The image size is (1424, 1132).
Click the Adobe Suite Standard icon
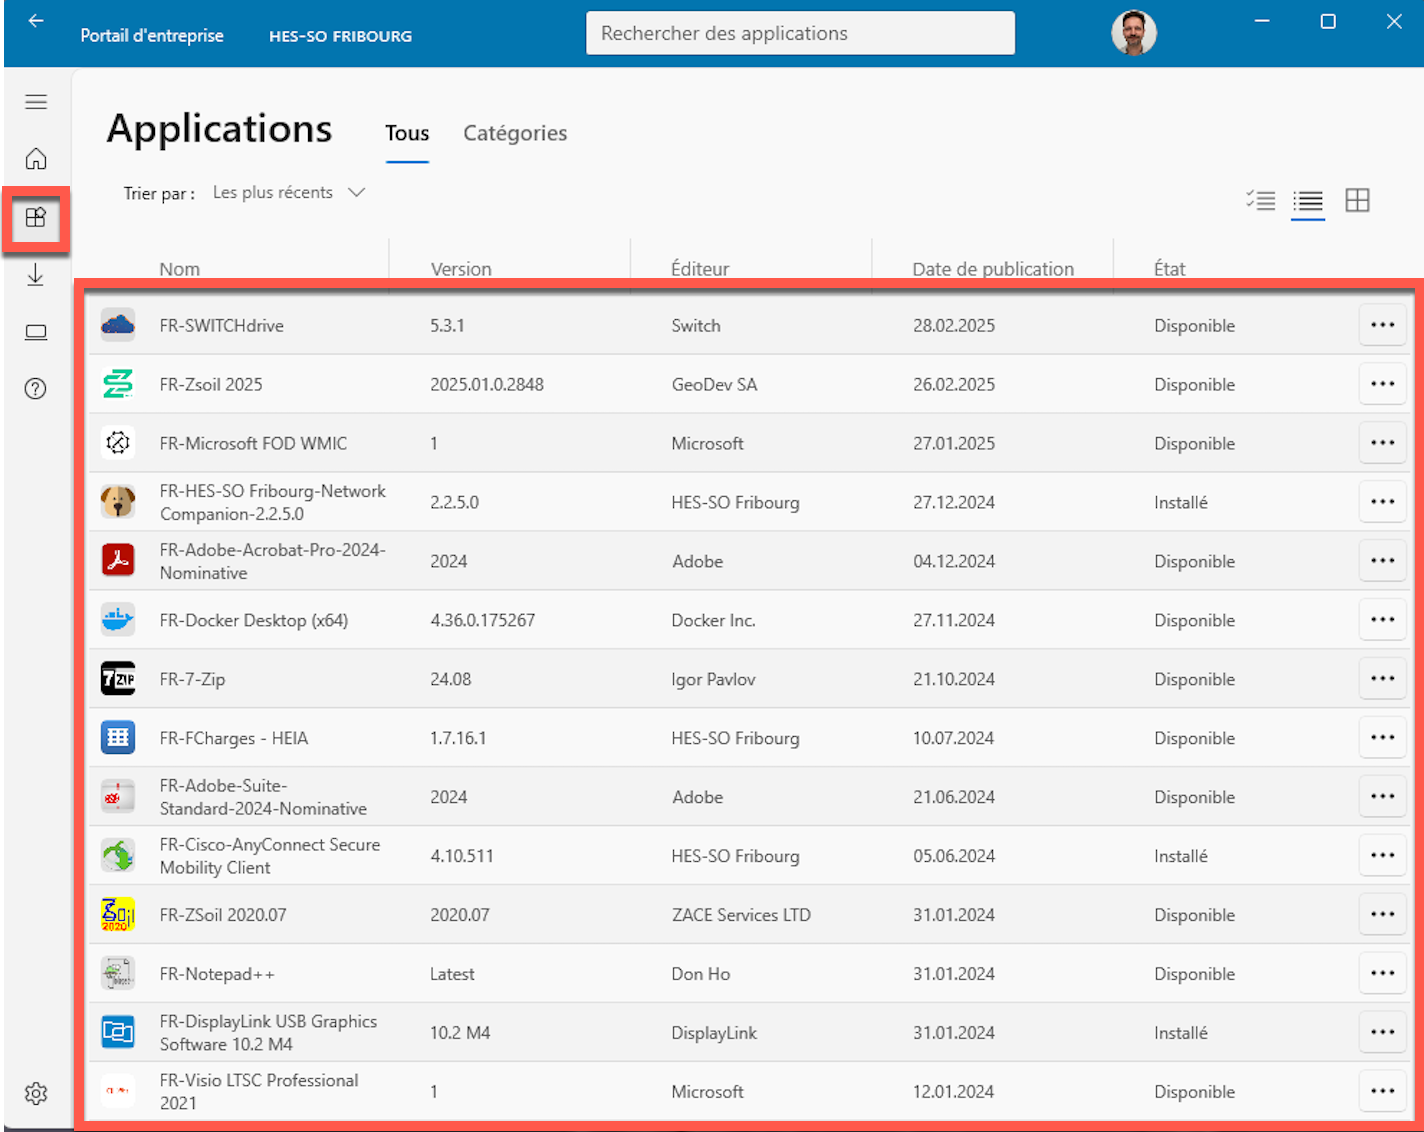pyautogui.click(x=118, y=797)
